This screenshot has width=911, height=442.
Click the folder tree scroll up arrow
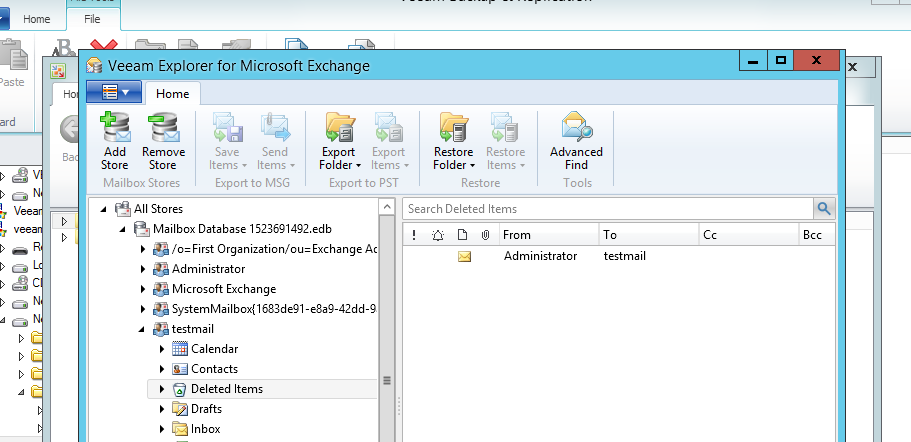tap(386, 207)
